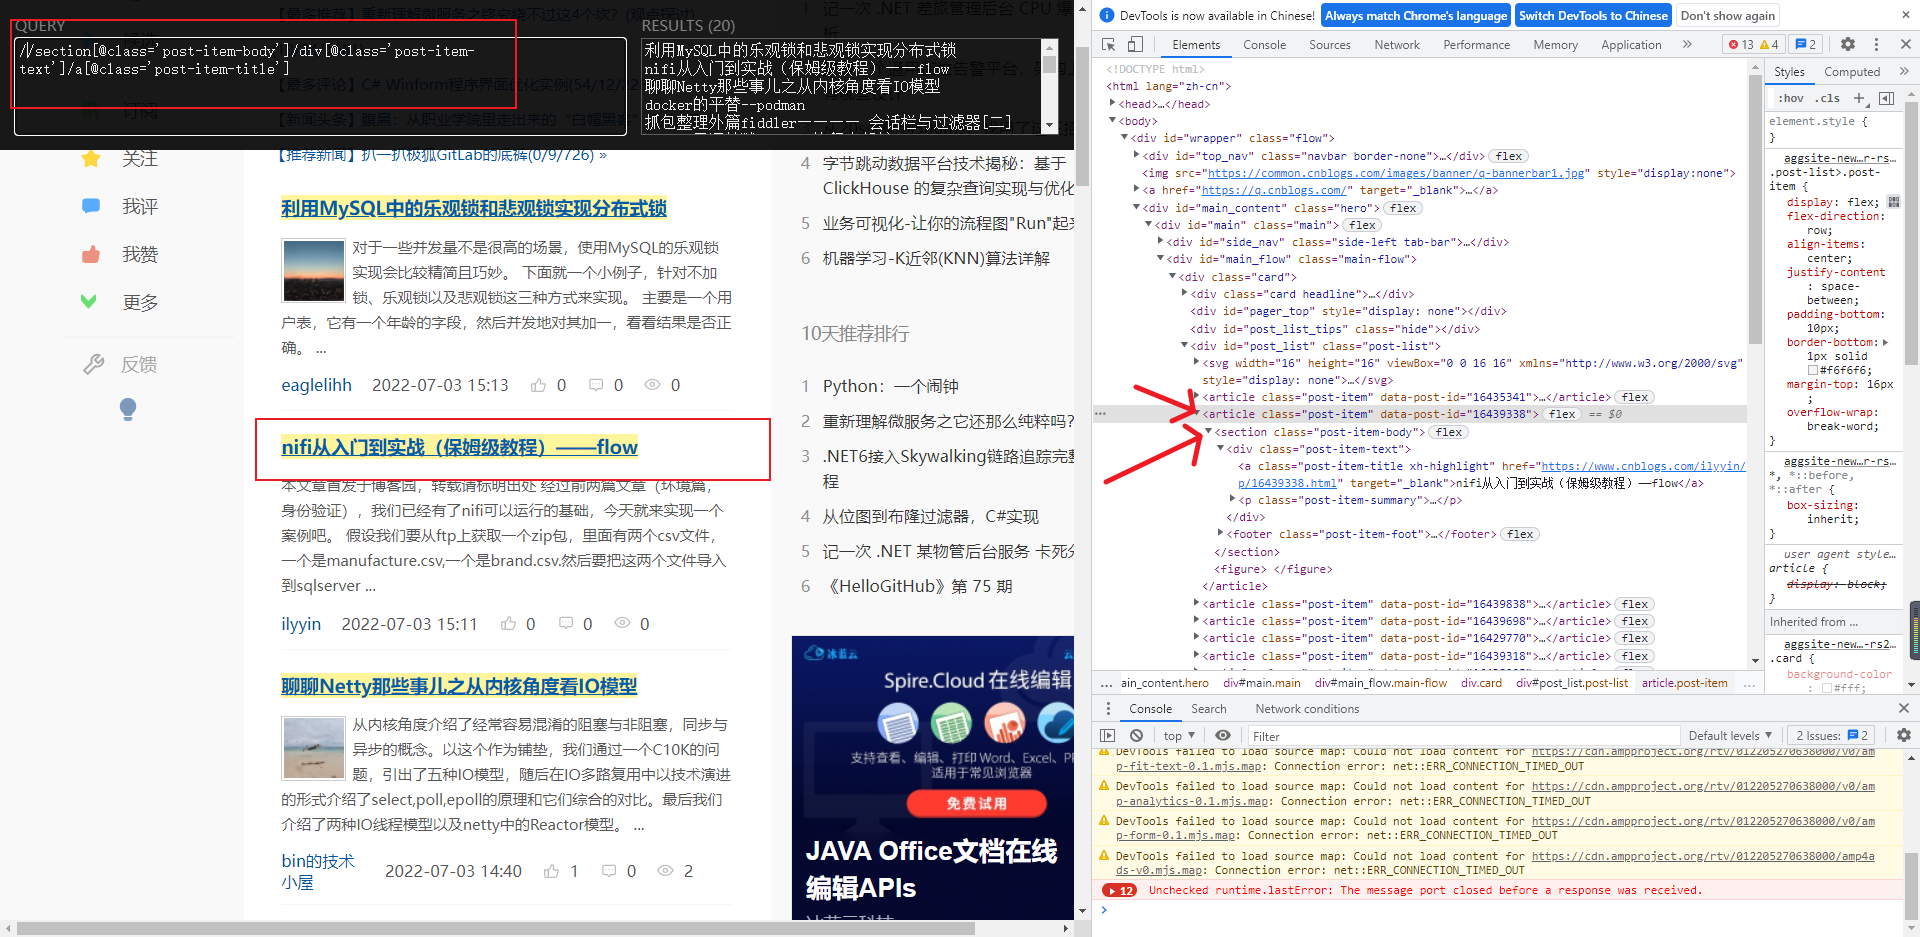The image size is (1920, 937).
Task: Expand the div#side_nav node
Action: 1161,241
